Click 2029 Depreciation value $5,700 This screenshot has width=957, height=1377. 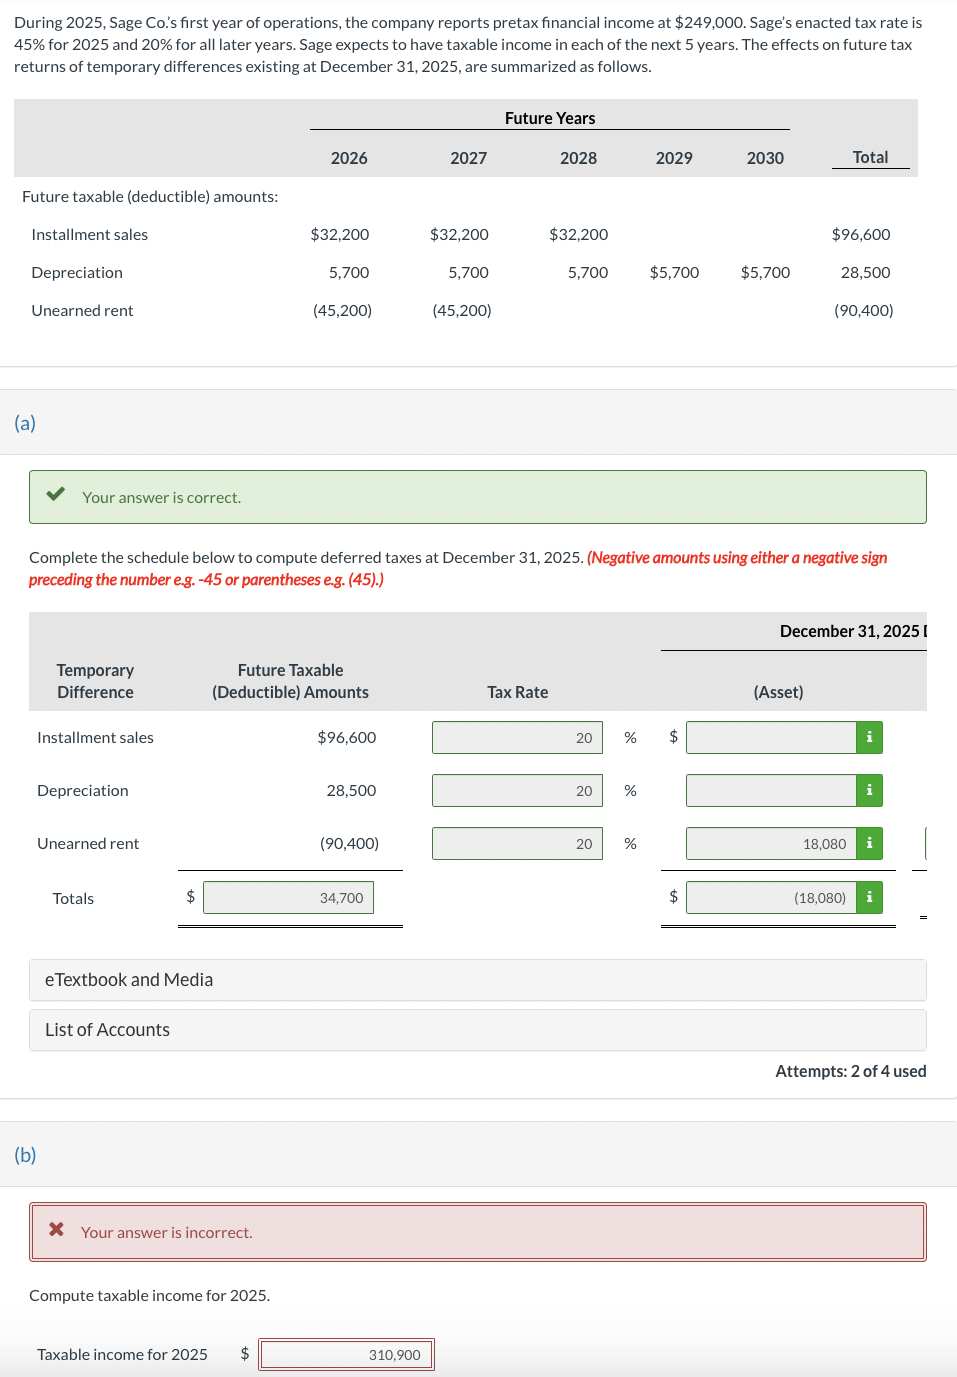tap(675, 272)
